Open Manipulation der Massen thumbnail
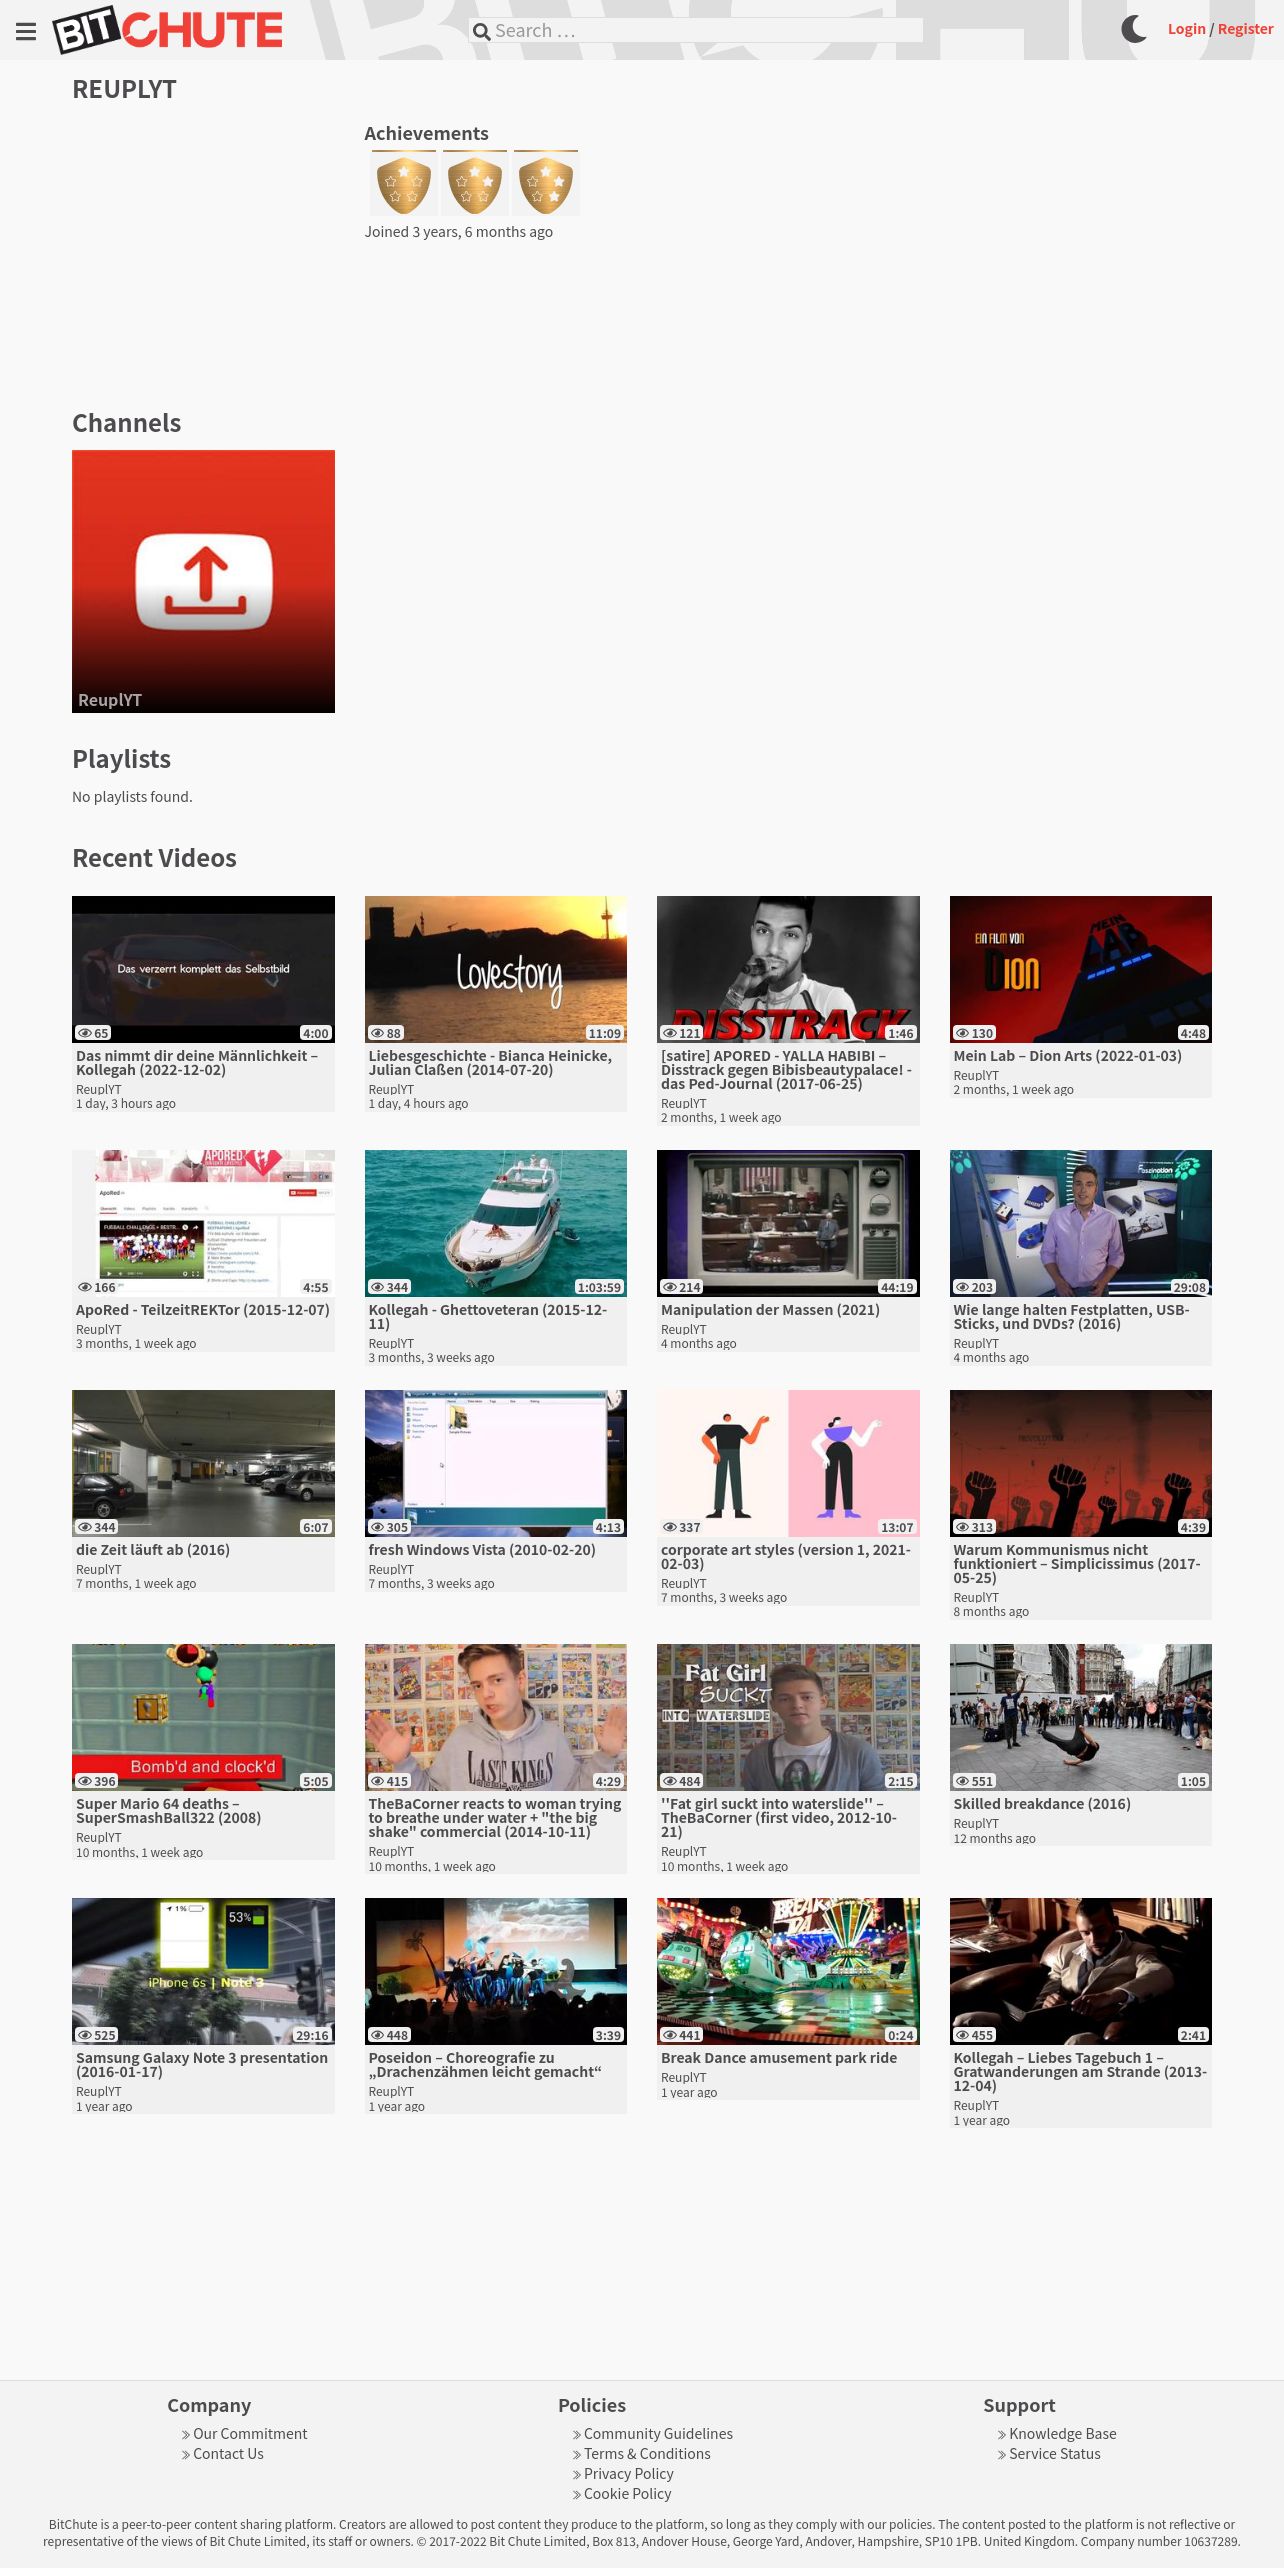 tap(788, 1223)
